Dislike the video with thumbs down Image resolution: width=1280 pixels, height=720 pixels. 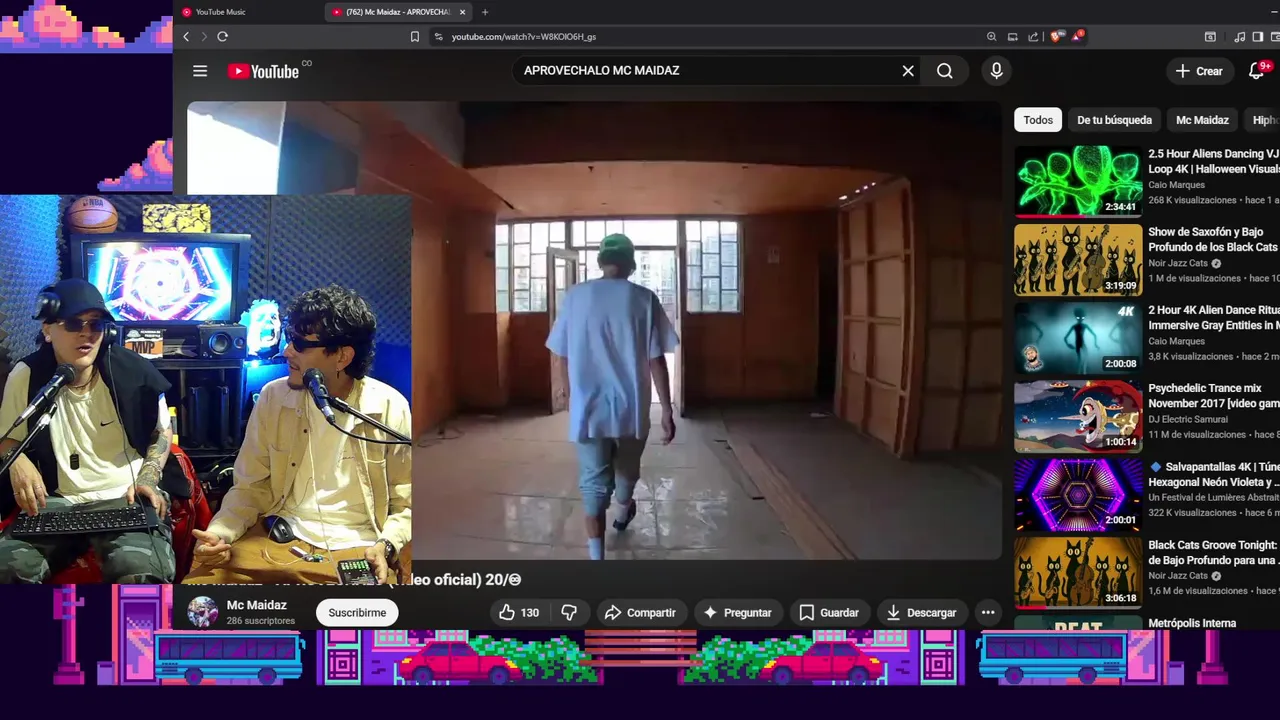tap(569, 613)
